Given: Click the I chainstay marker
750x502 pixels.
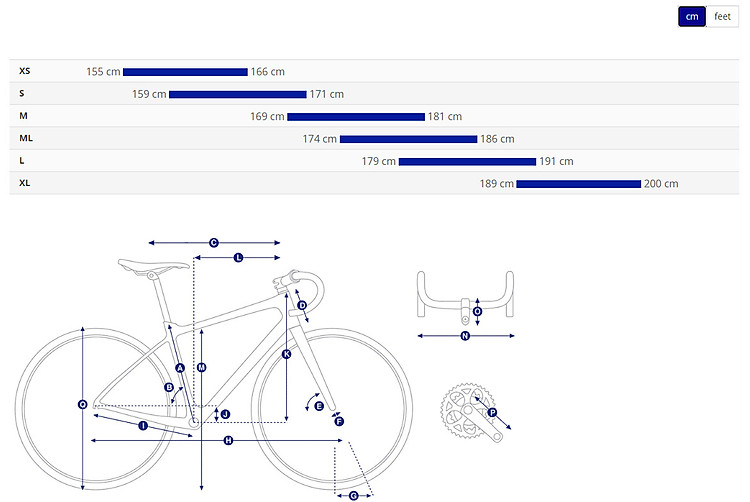Looking at the screenshot, I should [x=143, y=426].
